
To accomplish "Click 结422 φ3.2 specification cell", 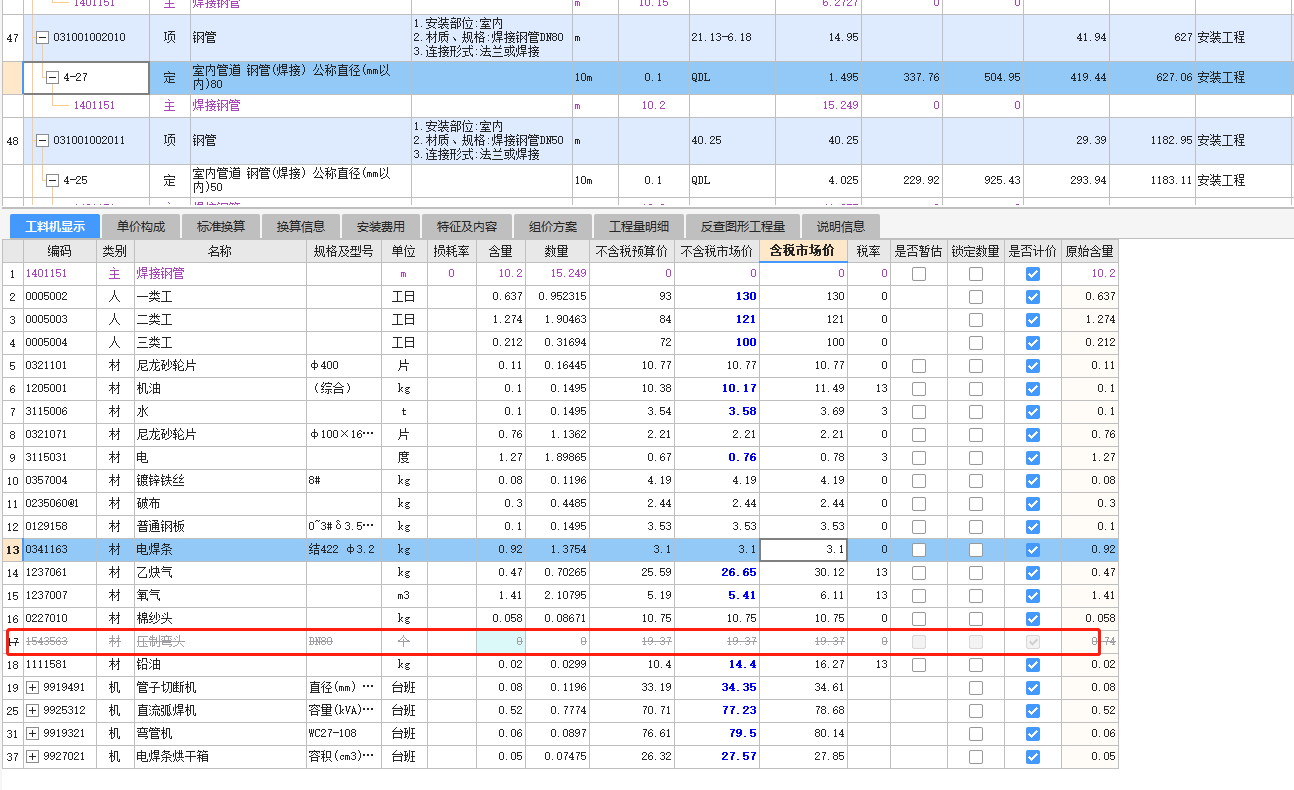I will pos(344,549).
